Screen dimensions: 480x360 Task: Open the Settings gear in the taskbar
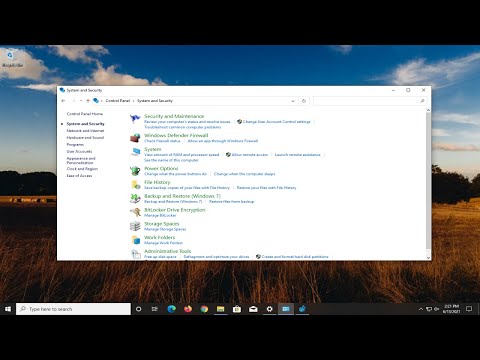click(269, 309)
